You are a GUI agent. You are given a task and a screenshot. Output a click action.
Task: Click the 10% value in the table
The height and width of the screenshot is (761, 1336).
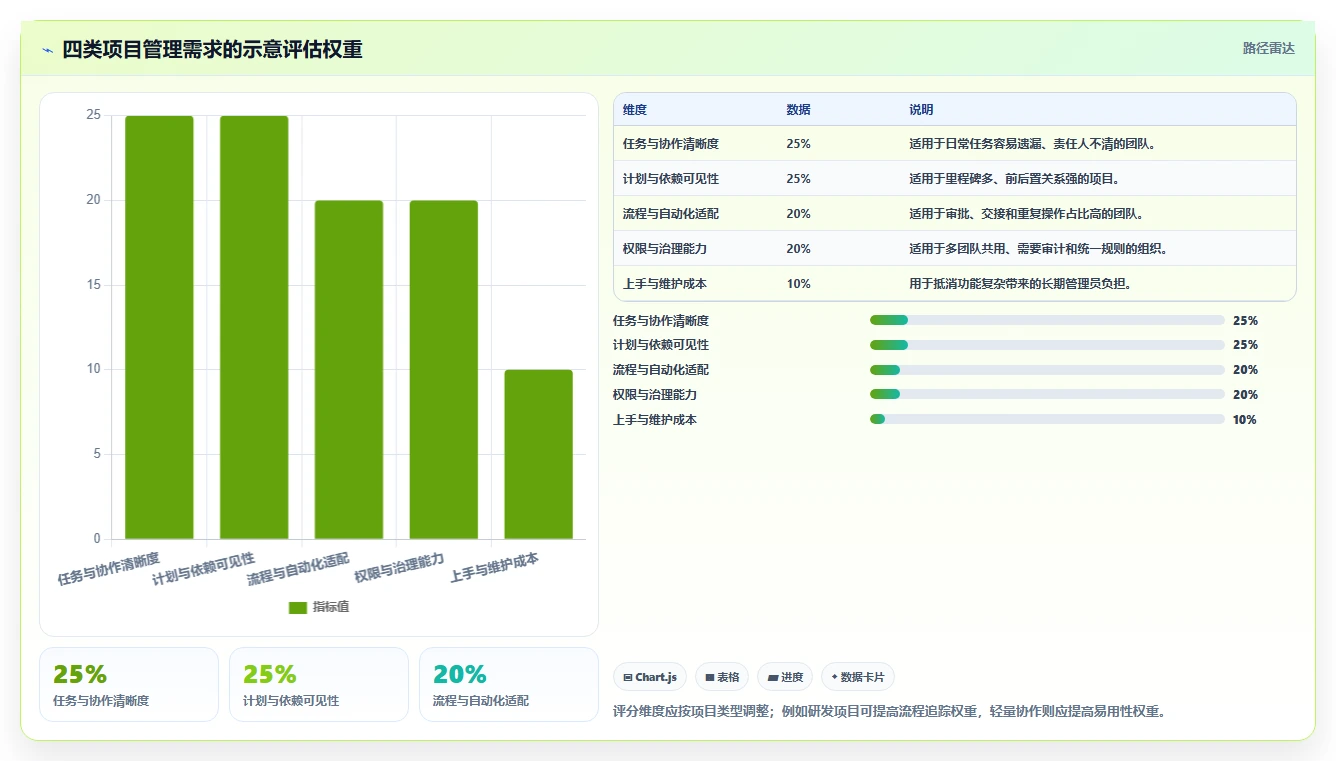(799, 284)
